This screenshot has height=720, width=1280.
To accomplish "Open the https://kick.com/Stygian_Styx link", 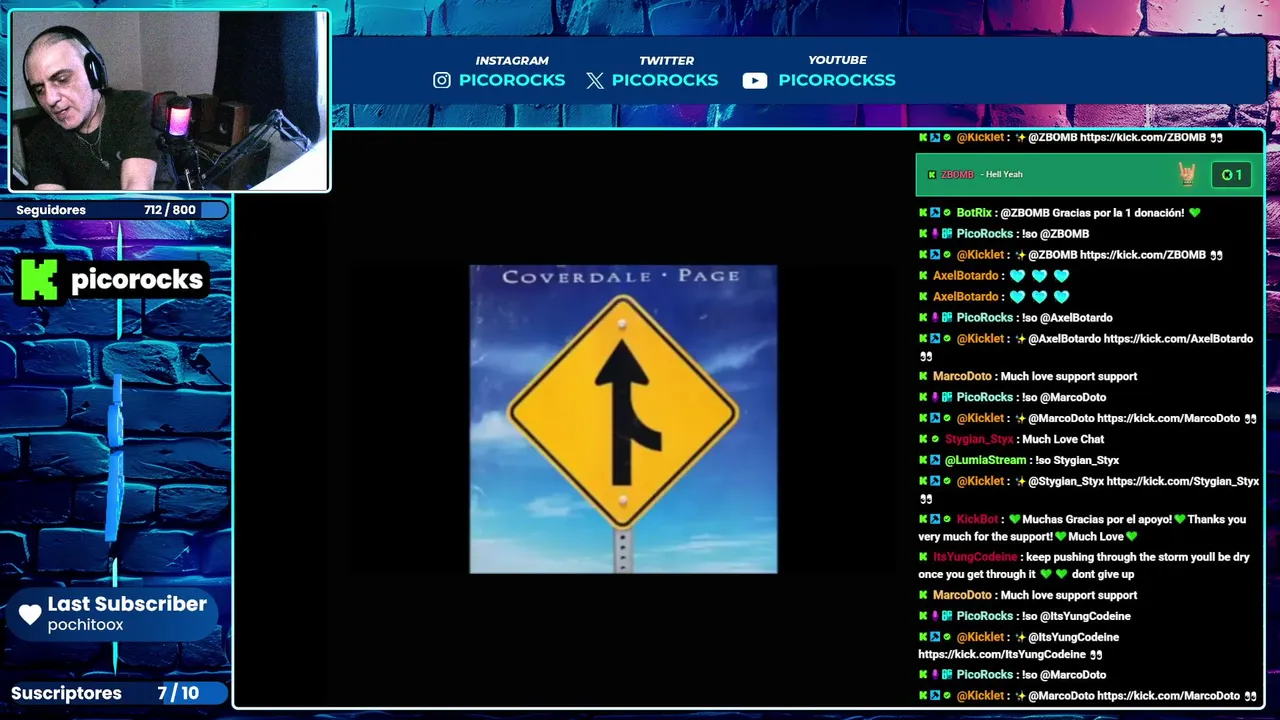I will click(1183, 481).
